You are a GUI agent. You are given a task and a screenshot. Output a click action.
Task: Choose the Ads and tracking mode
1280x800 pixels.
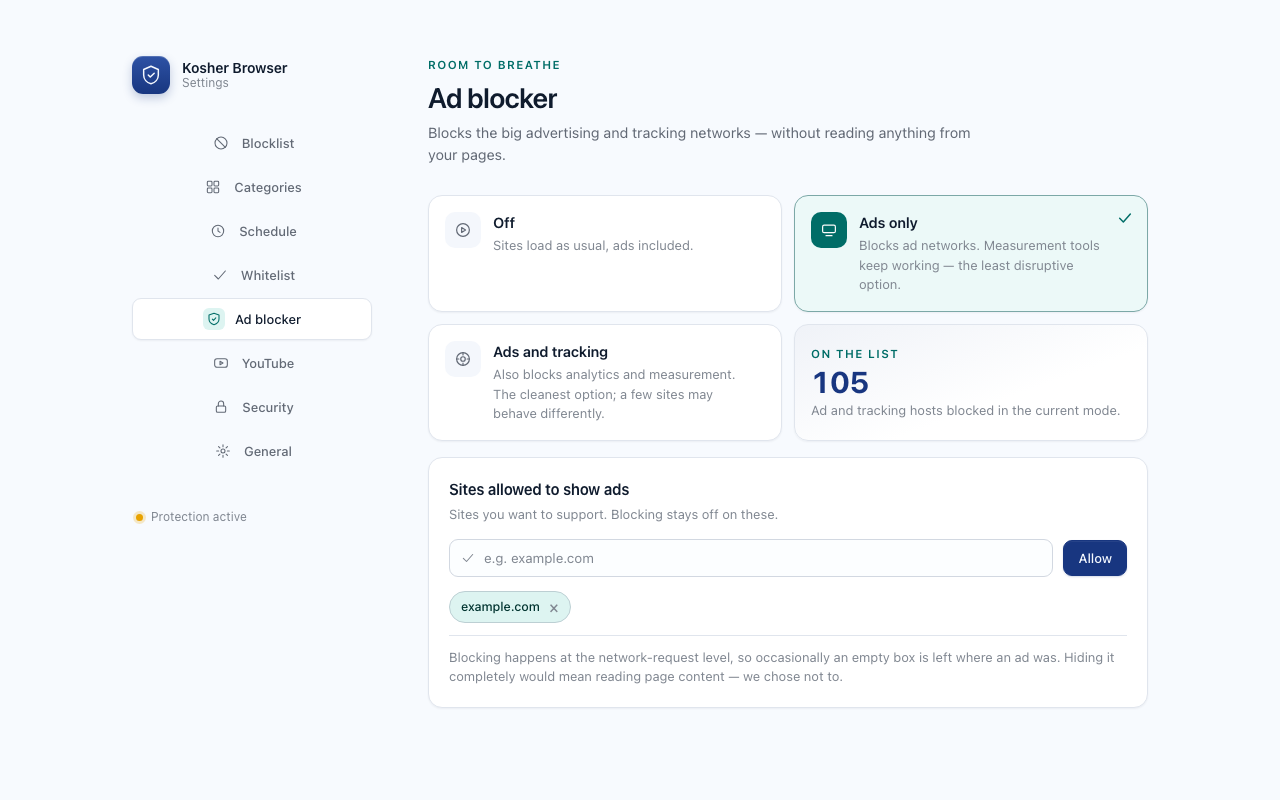pyautogui.click(x=605, y=382)
